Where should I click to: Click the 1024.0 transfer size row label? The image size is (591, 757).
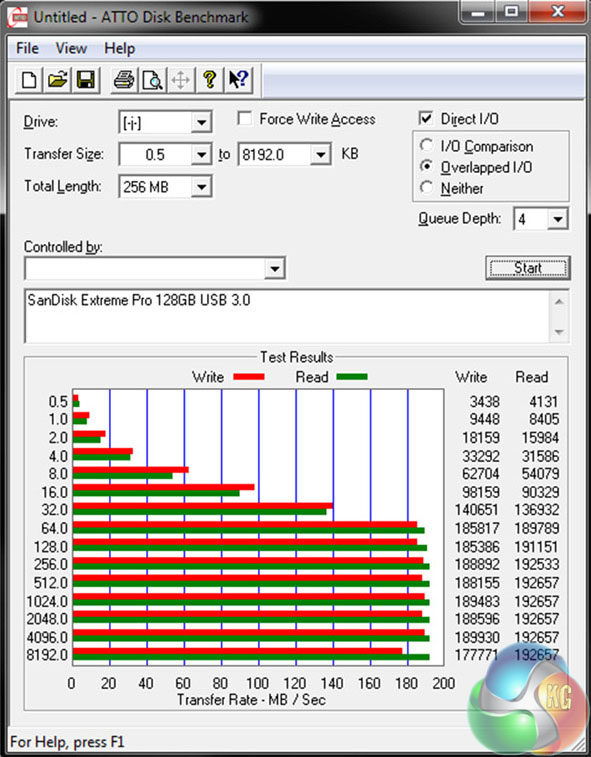tap(47, 602)
